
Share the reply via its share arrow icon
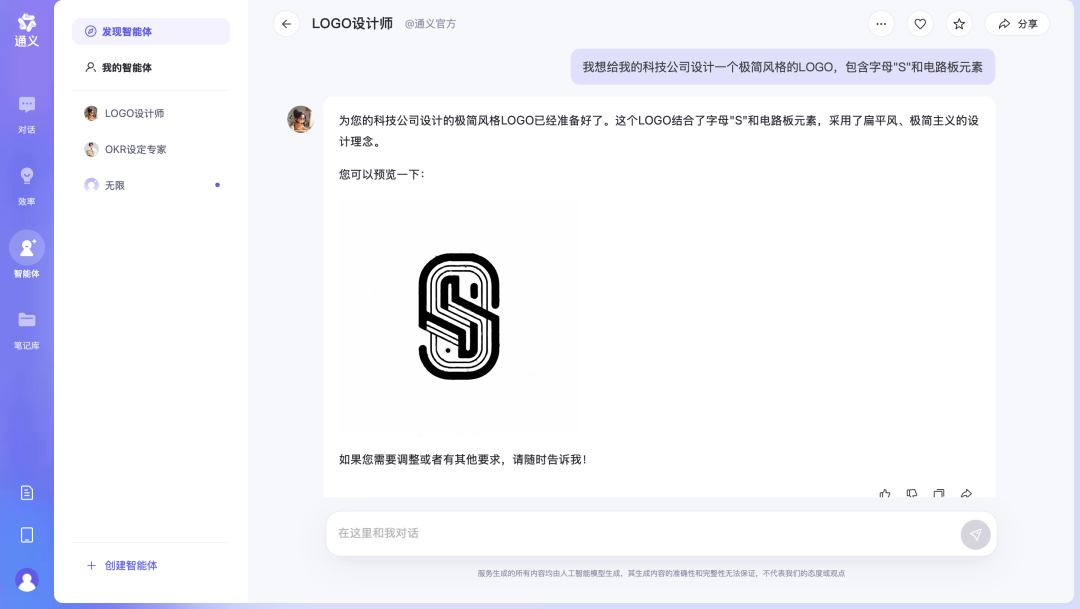(x=965, y=493)
